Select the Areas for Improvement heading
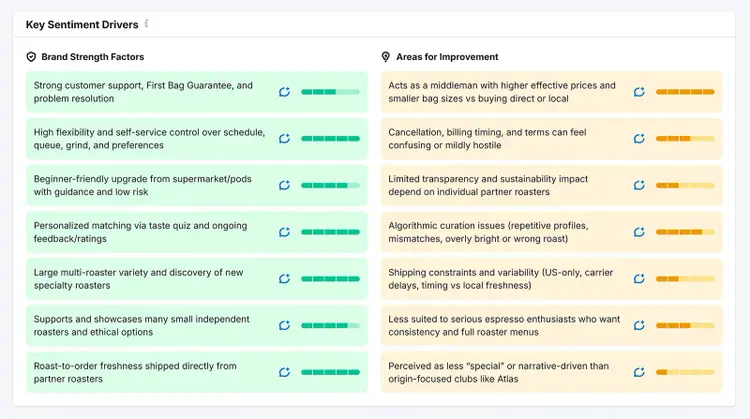750x419 pixels. click(x=447, y=57)
